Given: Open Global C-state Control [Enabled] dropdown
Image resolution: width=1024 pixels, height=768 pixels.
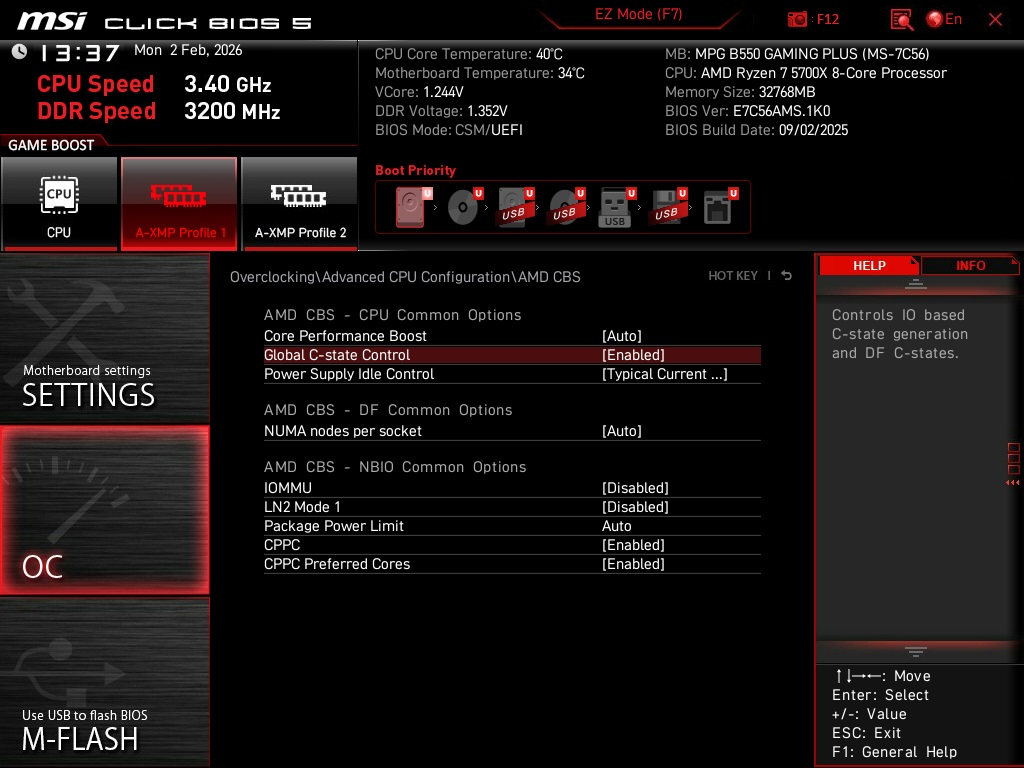Looking at the screenshot, I should click(633, 355).
